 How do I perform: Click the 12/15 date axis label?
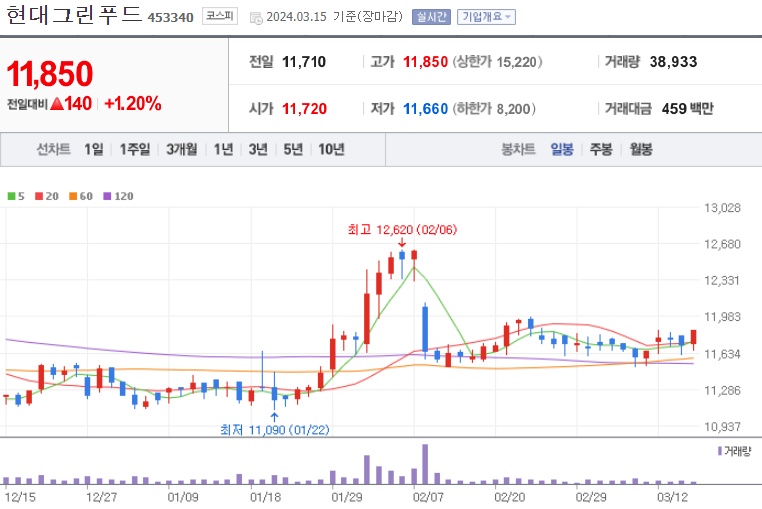[20, 497]
